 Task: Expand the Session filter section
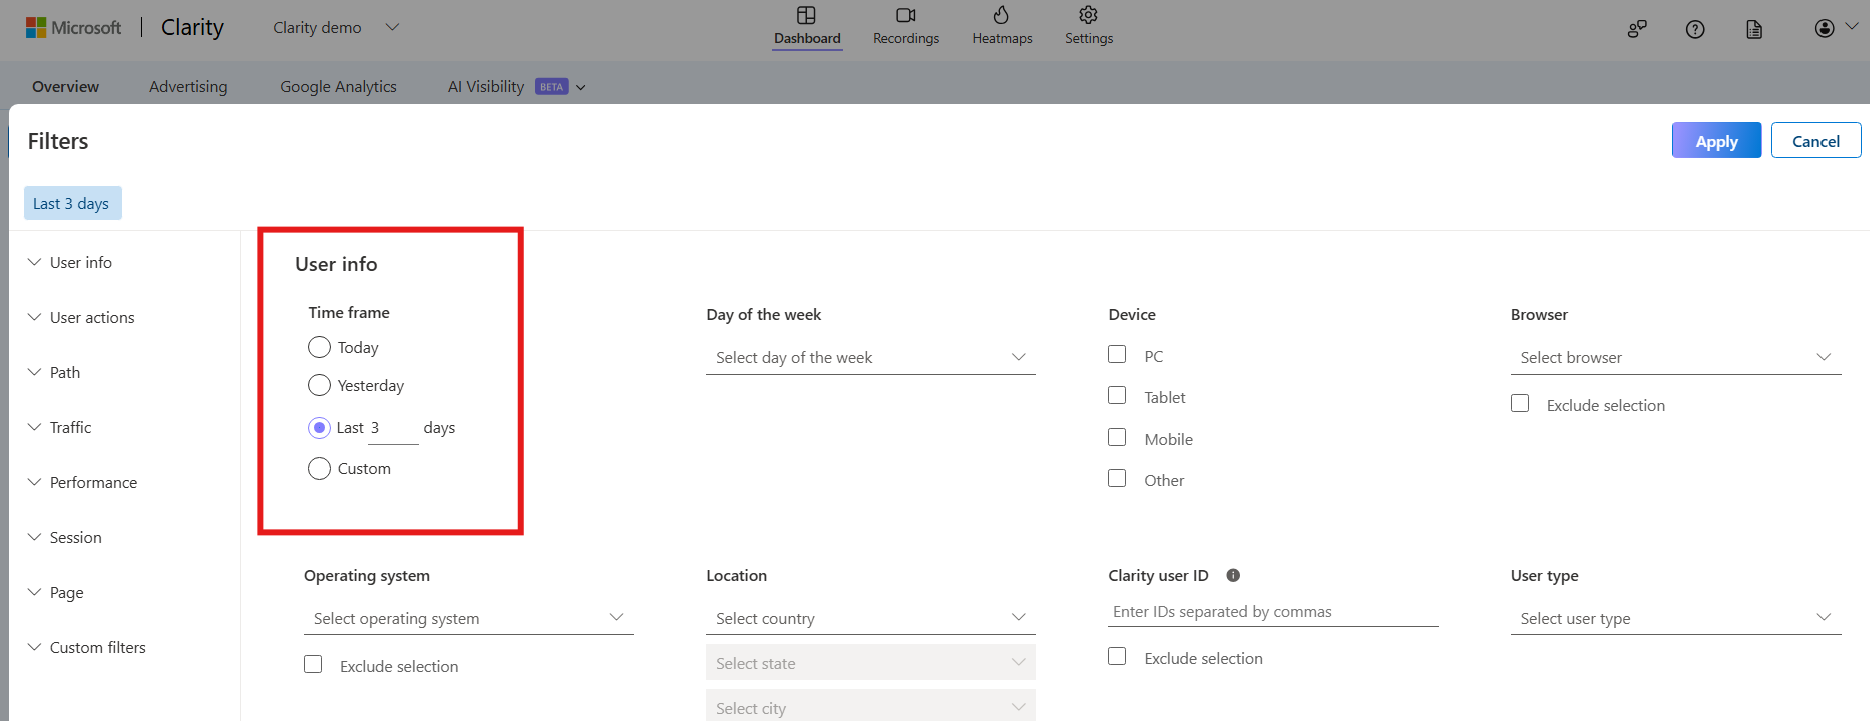click(x=65, y=537)
